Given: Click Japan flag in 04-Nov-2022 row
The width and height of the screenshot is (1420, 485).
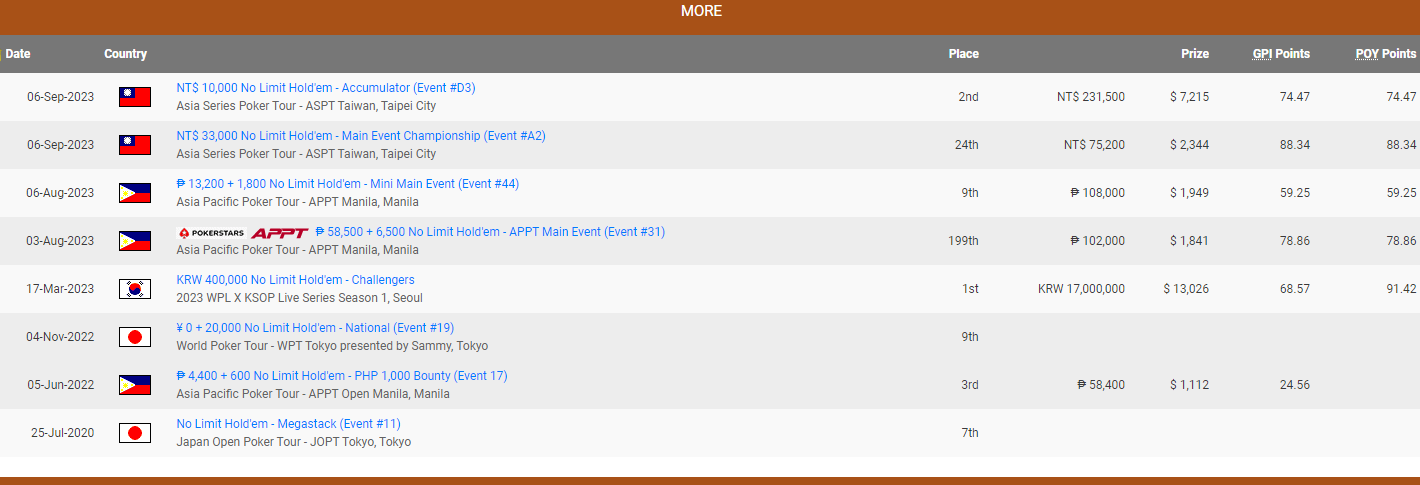Looking at the screenshot, I should tap(134, 337).
